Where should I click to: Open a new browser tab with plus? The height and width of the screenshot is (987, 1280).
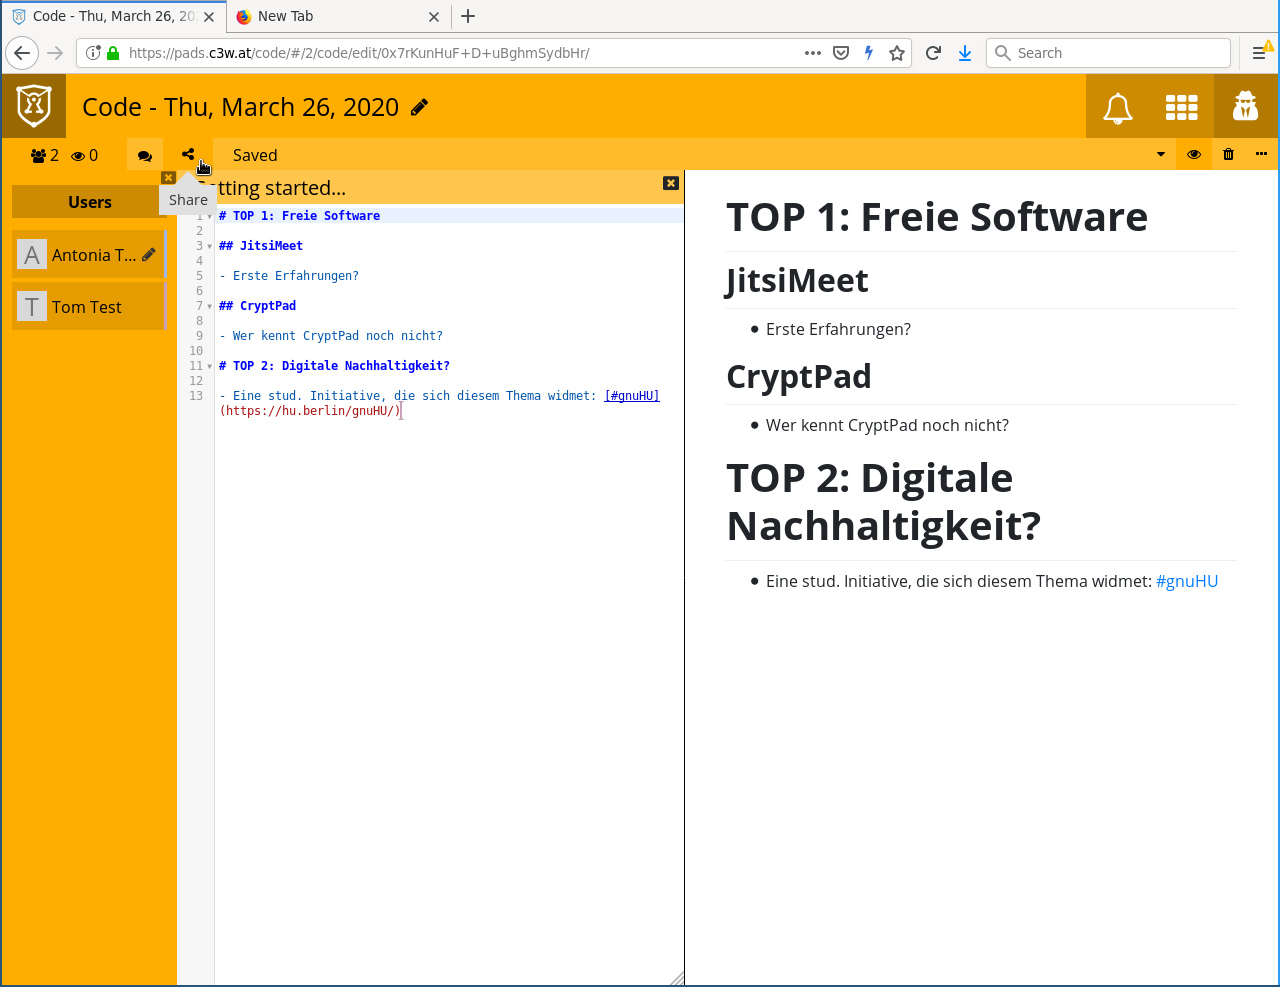tap(468, 16)
